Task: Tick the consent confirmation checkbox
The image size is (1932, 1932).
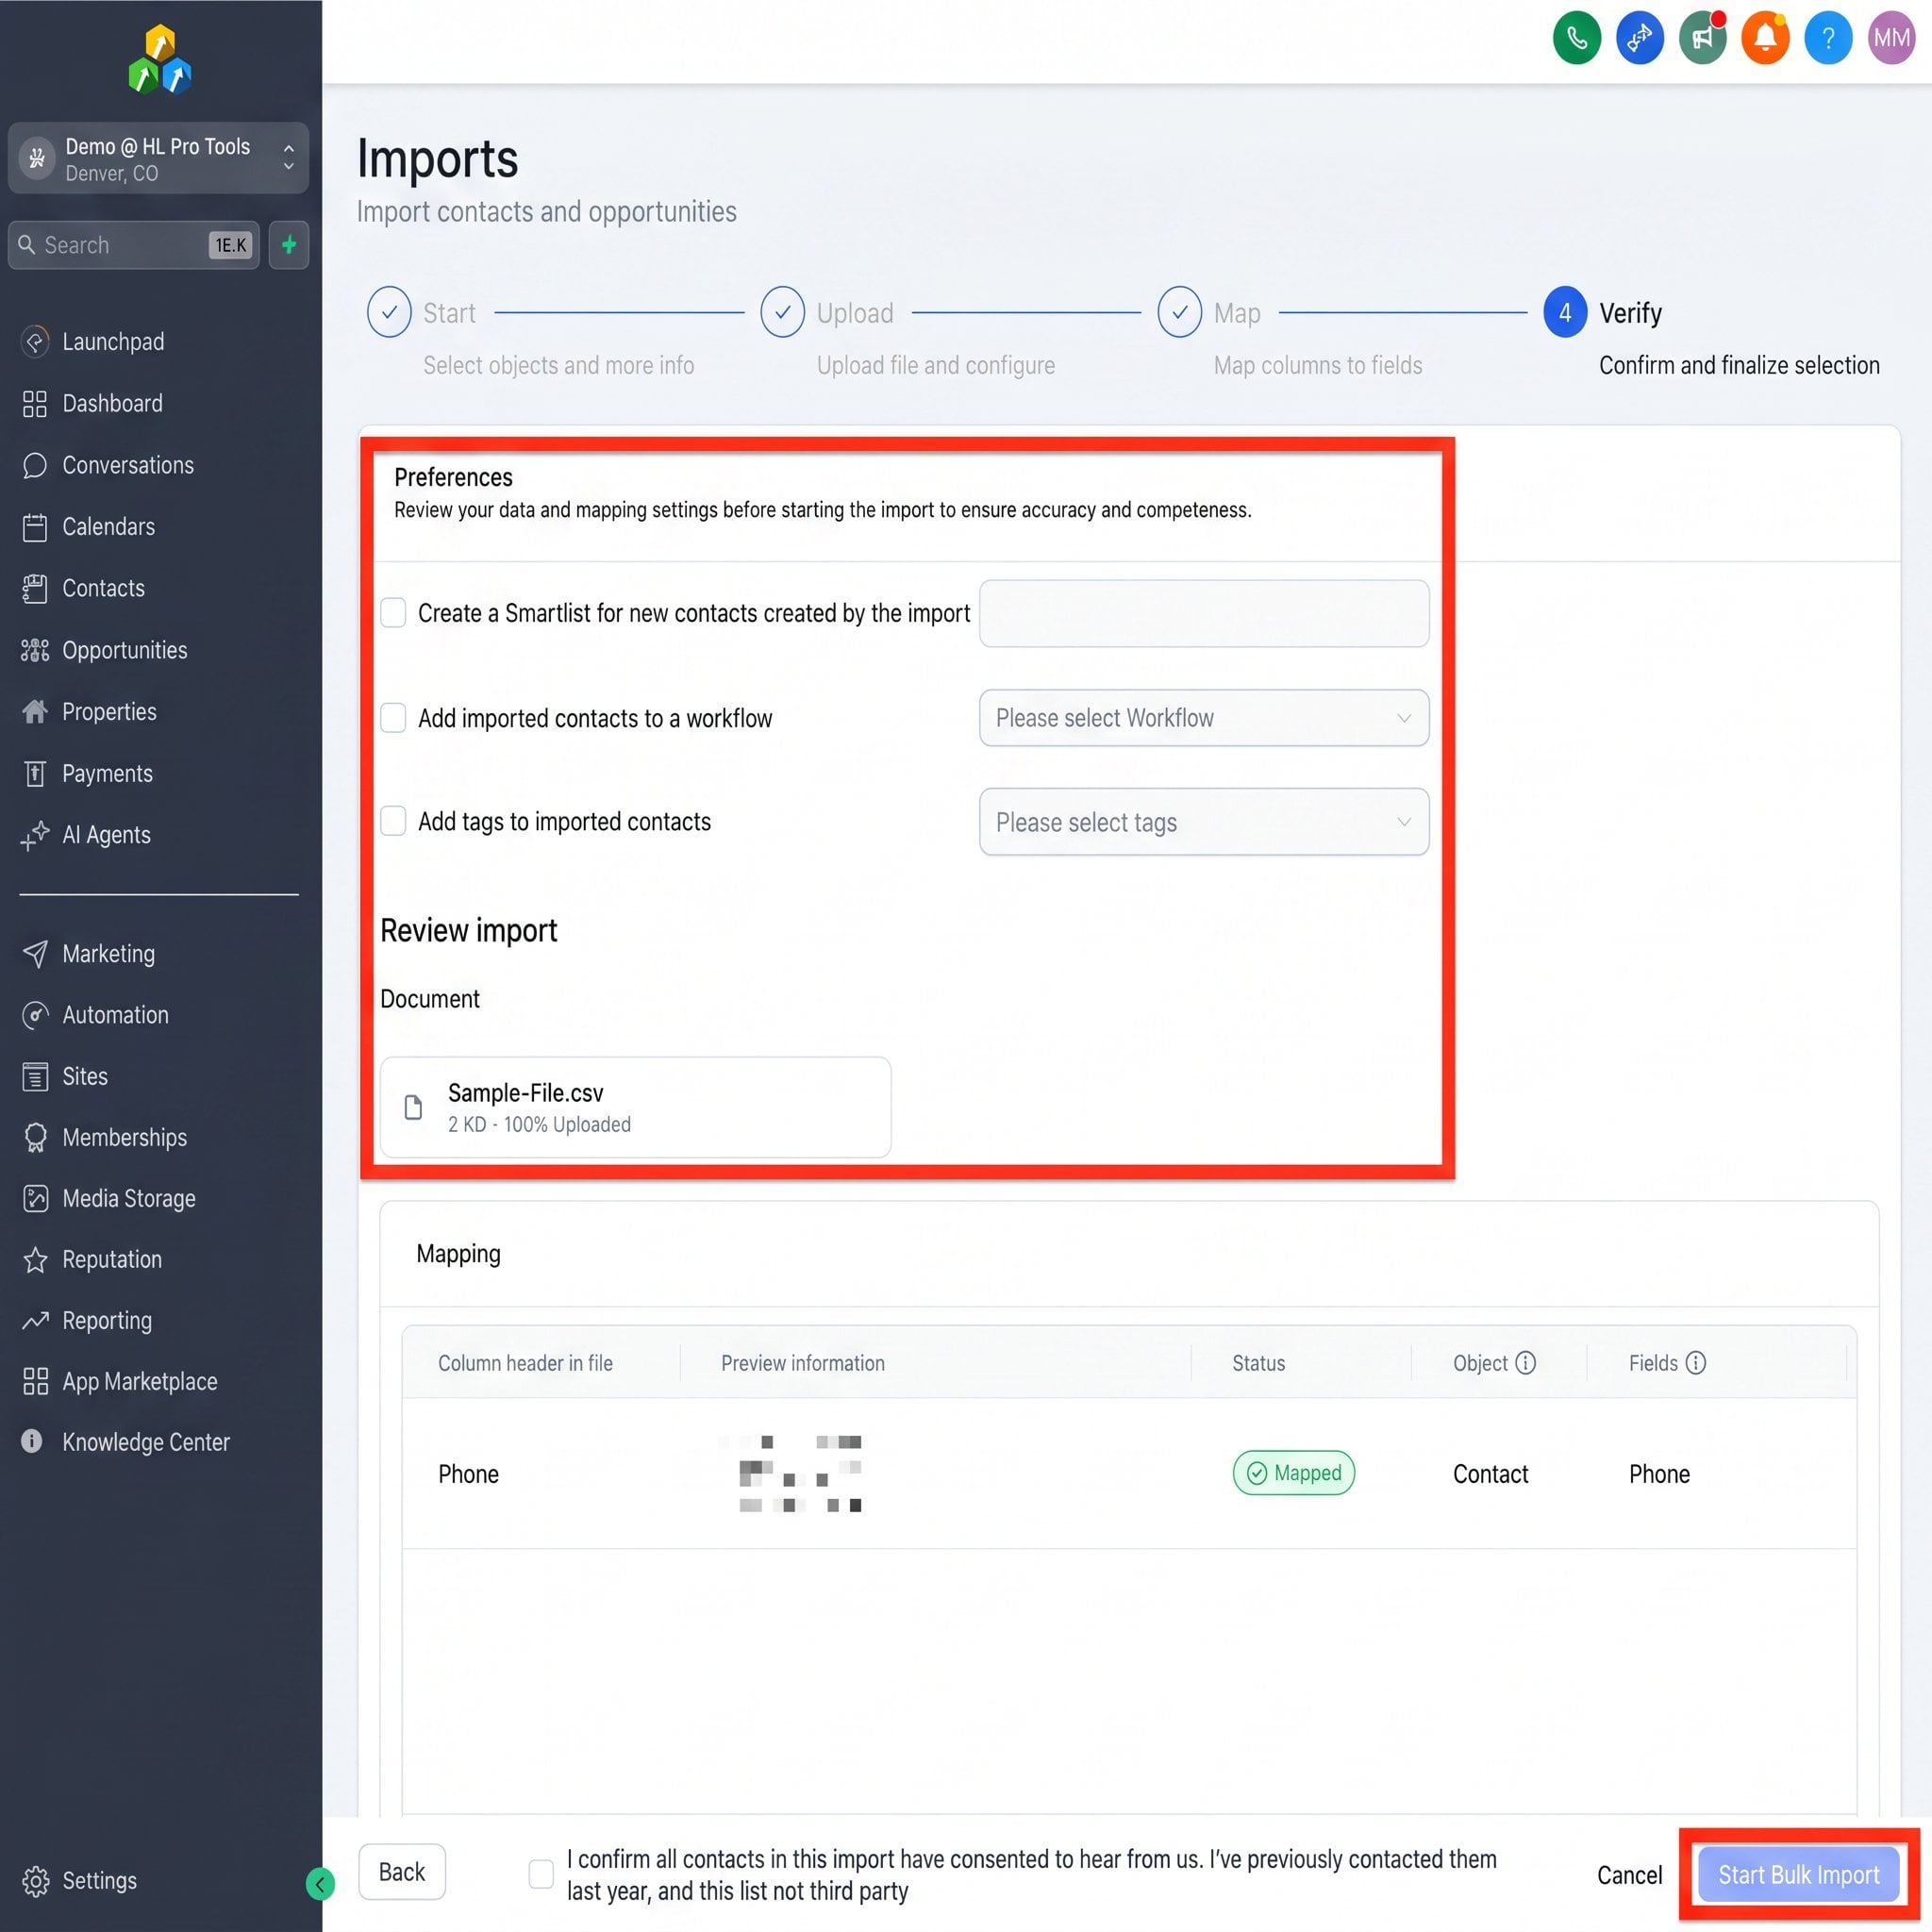Action: coord(541,1874)
